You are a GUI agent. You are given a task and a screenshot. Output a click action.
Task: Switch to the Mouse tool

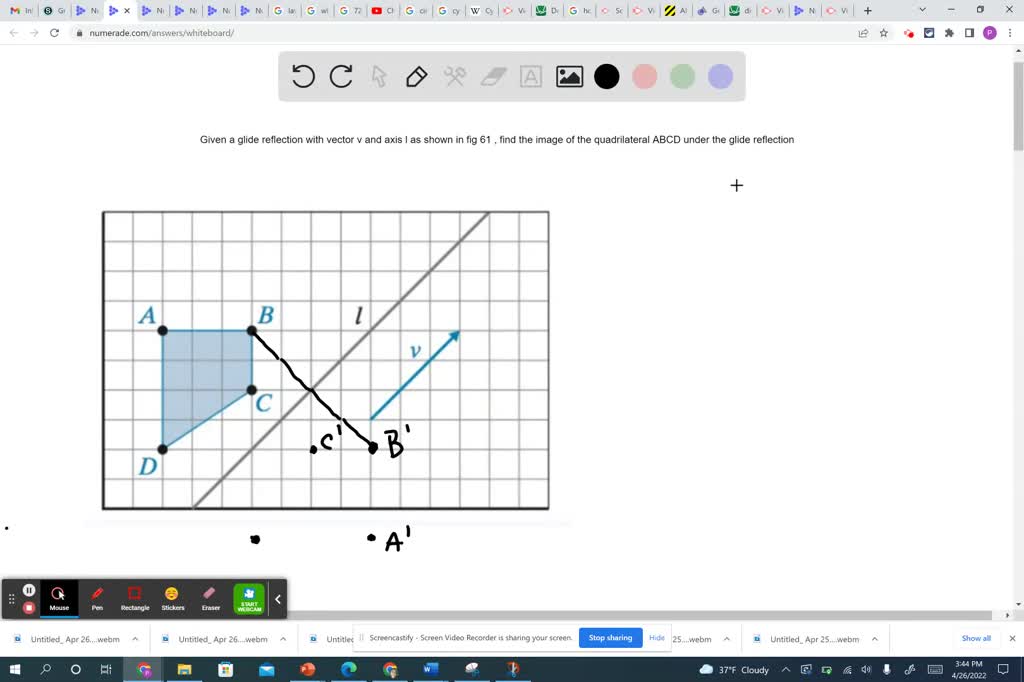(x=59, y=595)
